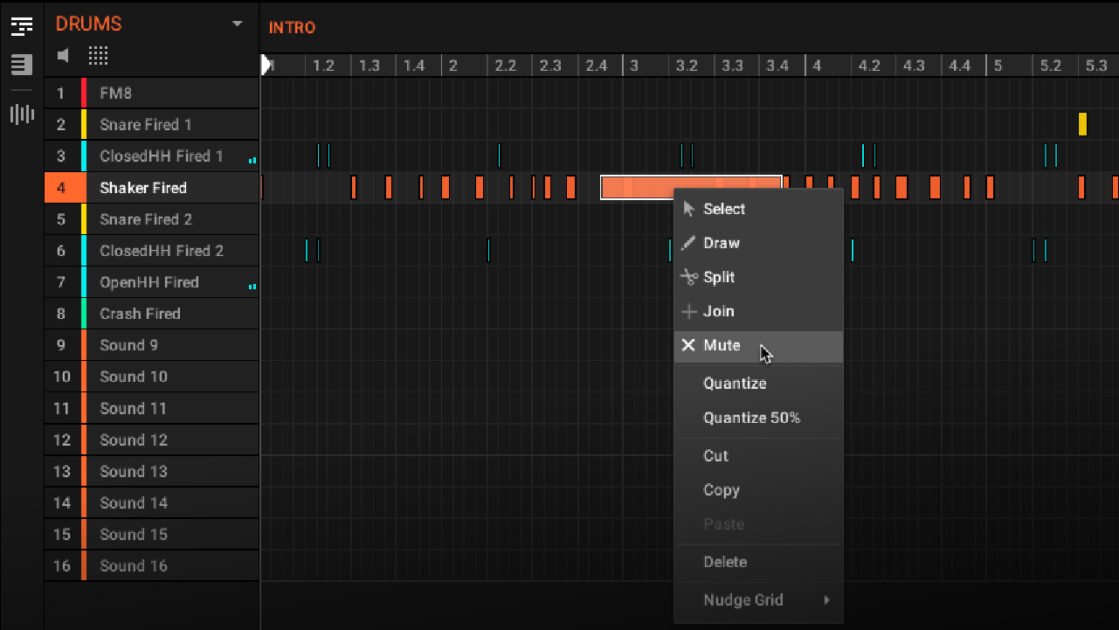Open the DRUMS group dropdown arrow
This screenshot has height=630, width=1119.
point(237,24)
